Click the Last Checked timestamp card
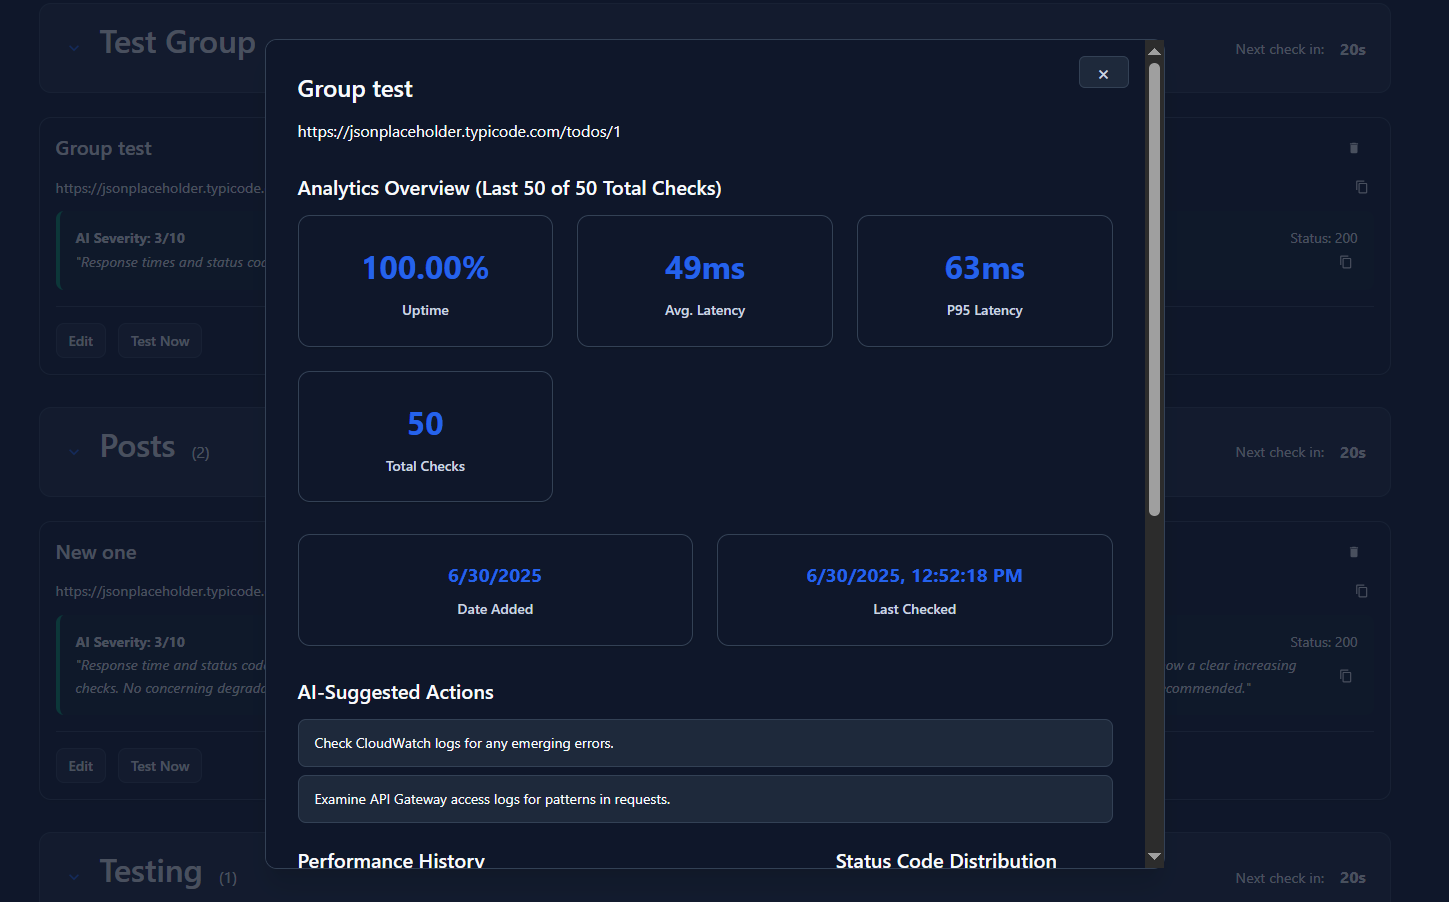The image size is (1449, 902). [x=915, y=590]
